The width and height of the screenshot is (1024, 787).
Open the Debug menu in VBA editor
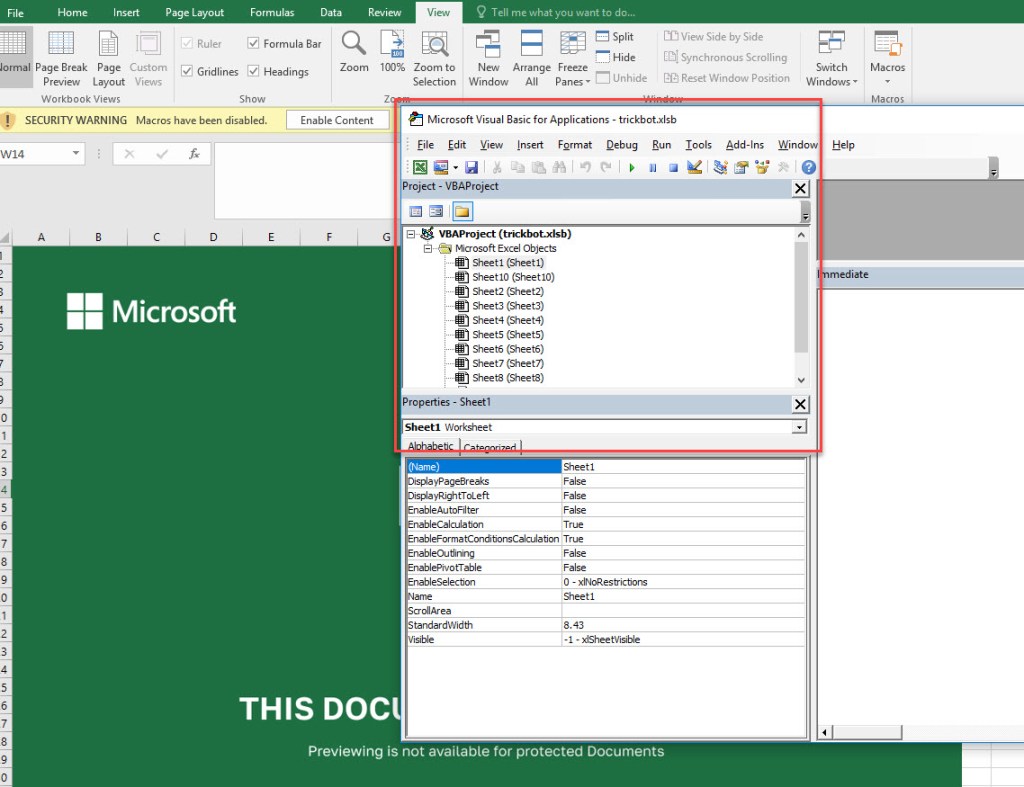(x=621, y=145)
